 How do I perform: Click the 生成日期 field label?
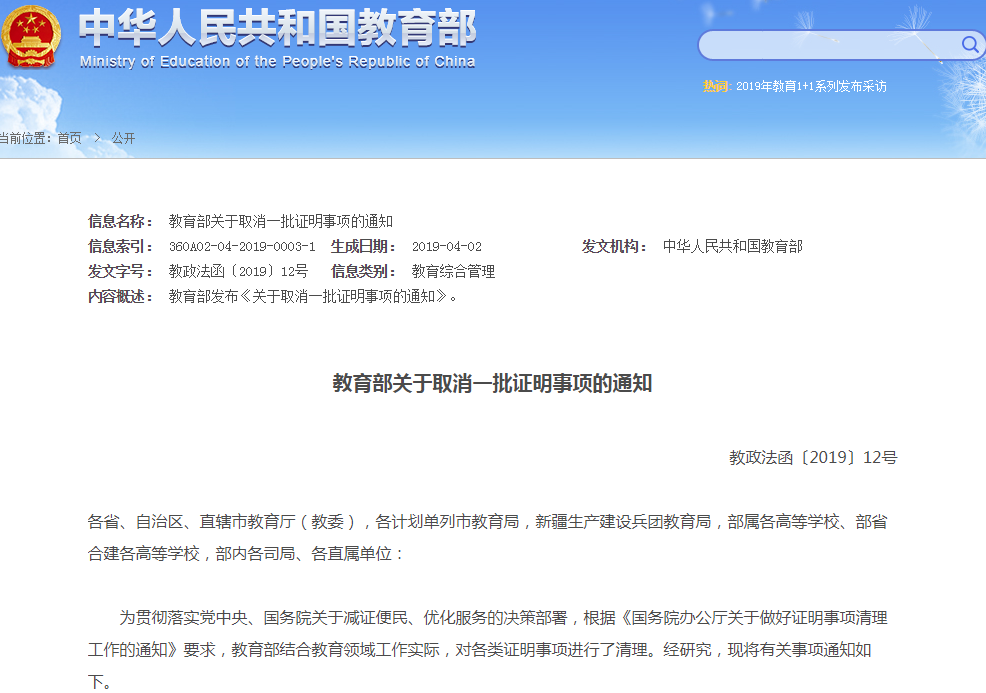pyautogui.click(x=363, y=247)
